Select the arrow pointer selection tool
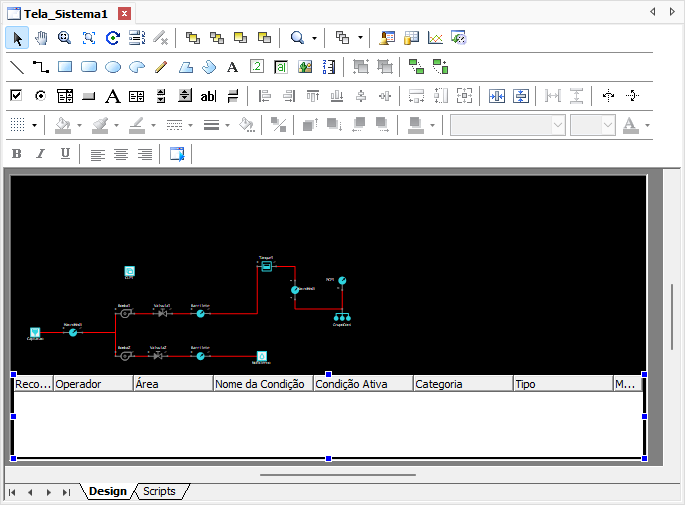This screenshot has width=685, height=505. (x=18, y=38)
